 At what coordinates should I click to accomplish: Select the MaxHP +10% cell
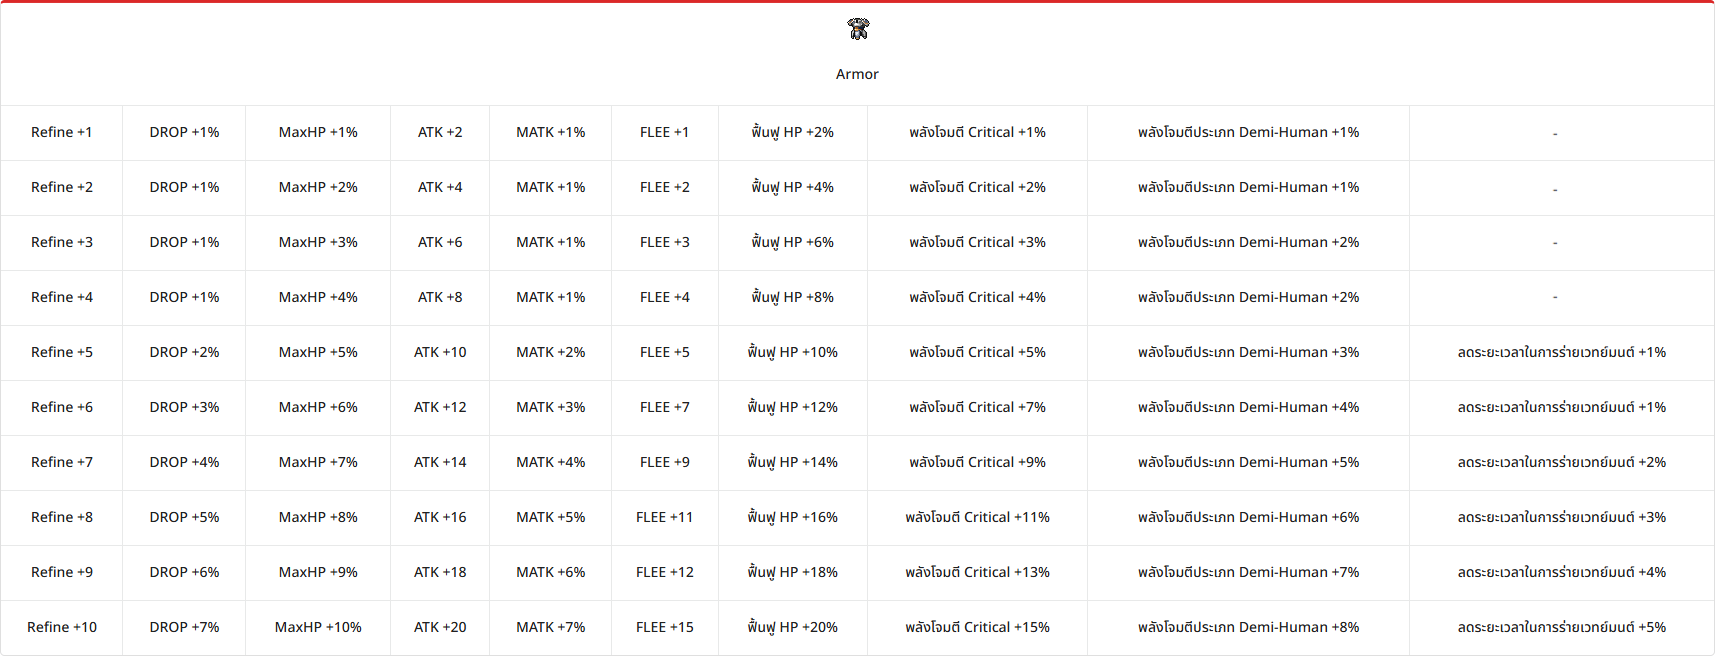coord(318,627)
